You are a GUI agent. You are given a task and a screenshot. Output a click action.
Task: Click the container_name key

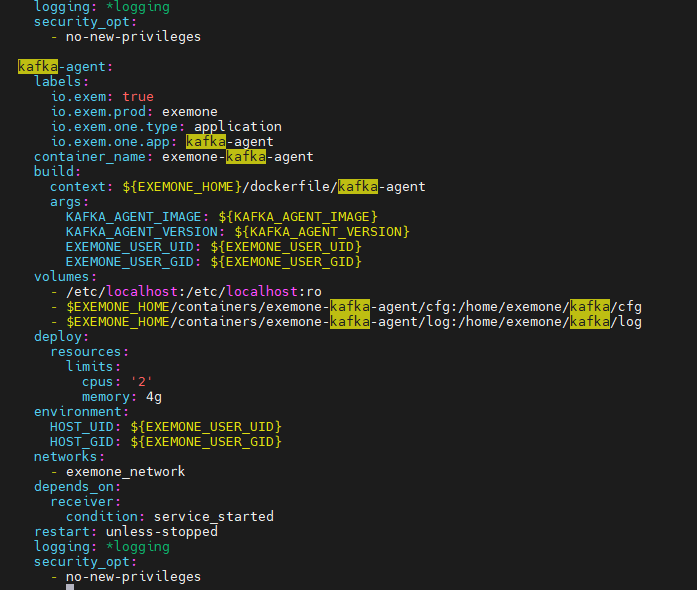[90, 157]
